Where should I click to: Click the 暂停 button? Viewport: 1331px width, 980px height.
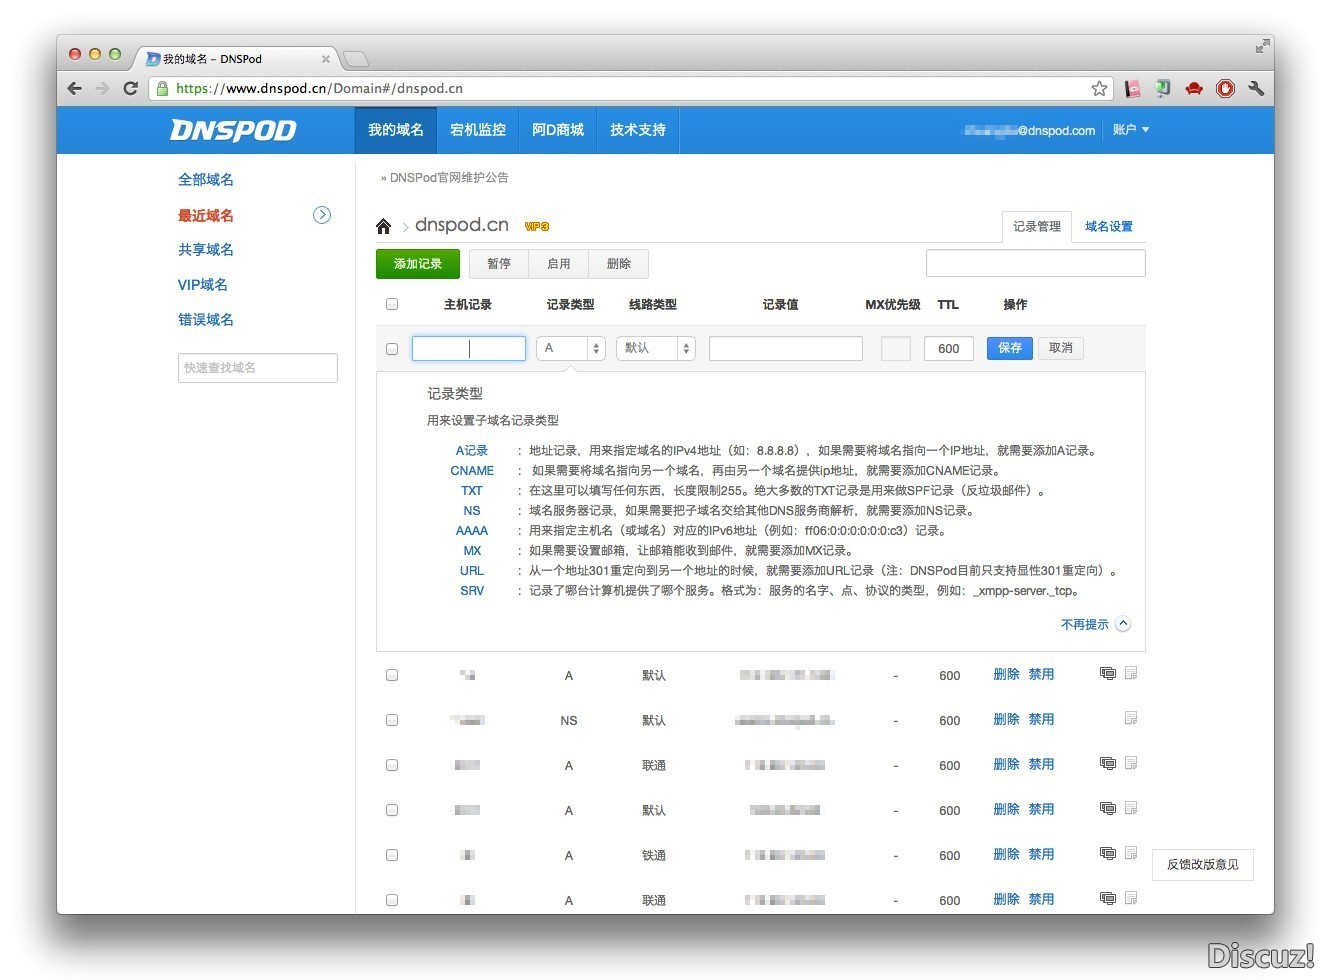point(499,264)
